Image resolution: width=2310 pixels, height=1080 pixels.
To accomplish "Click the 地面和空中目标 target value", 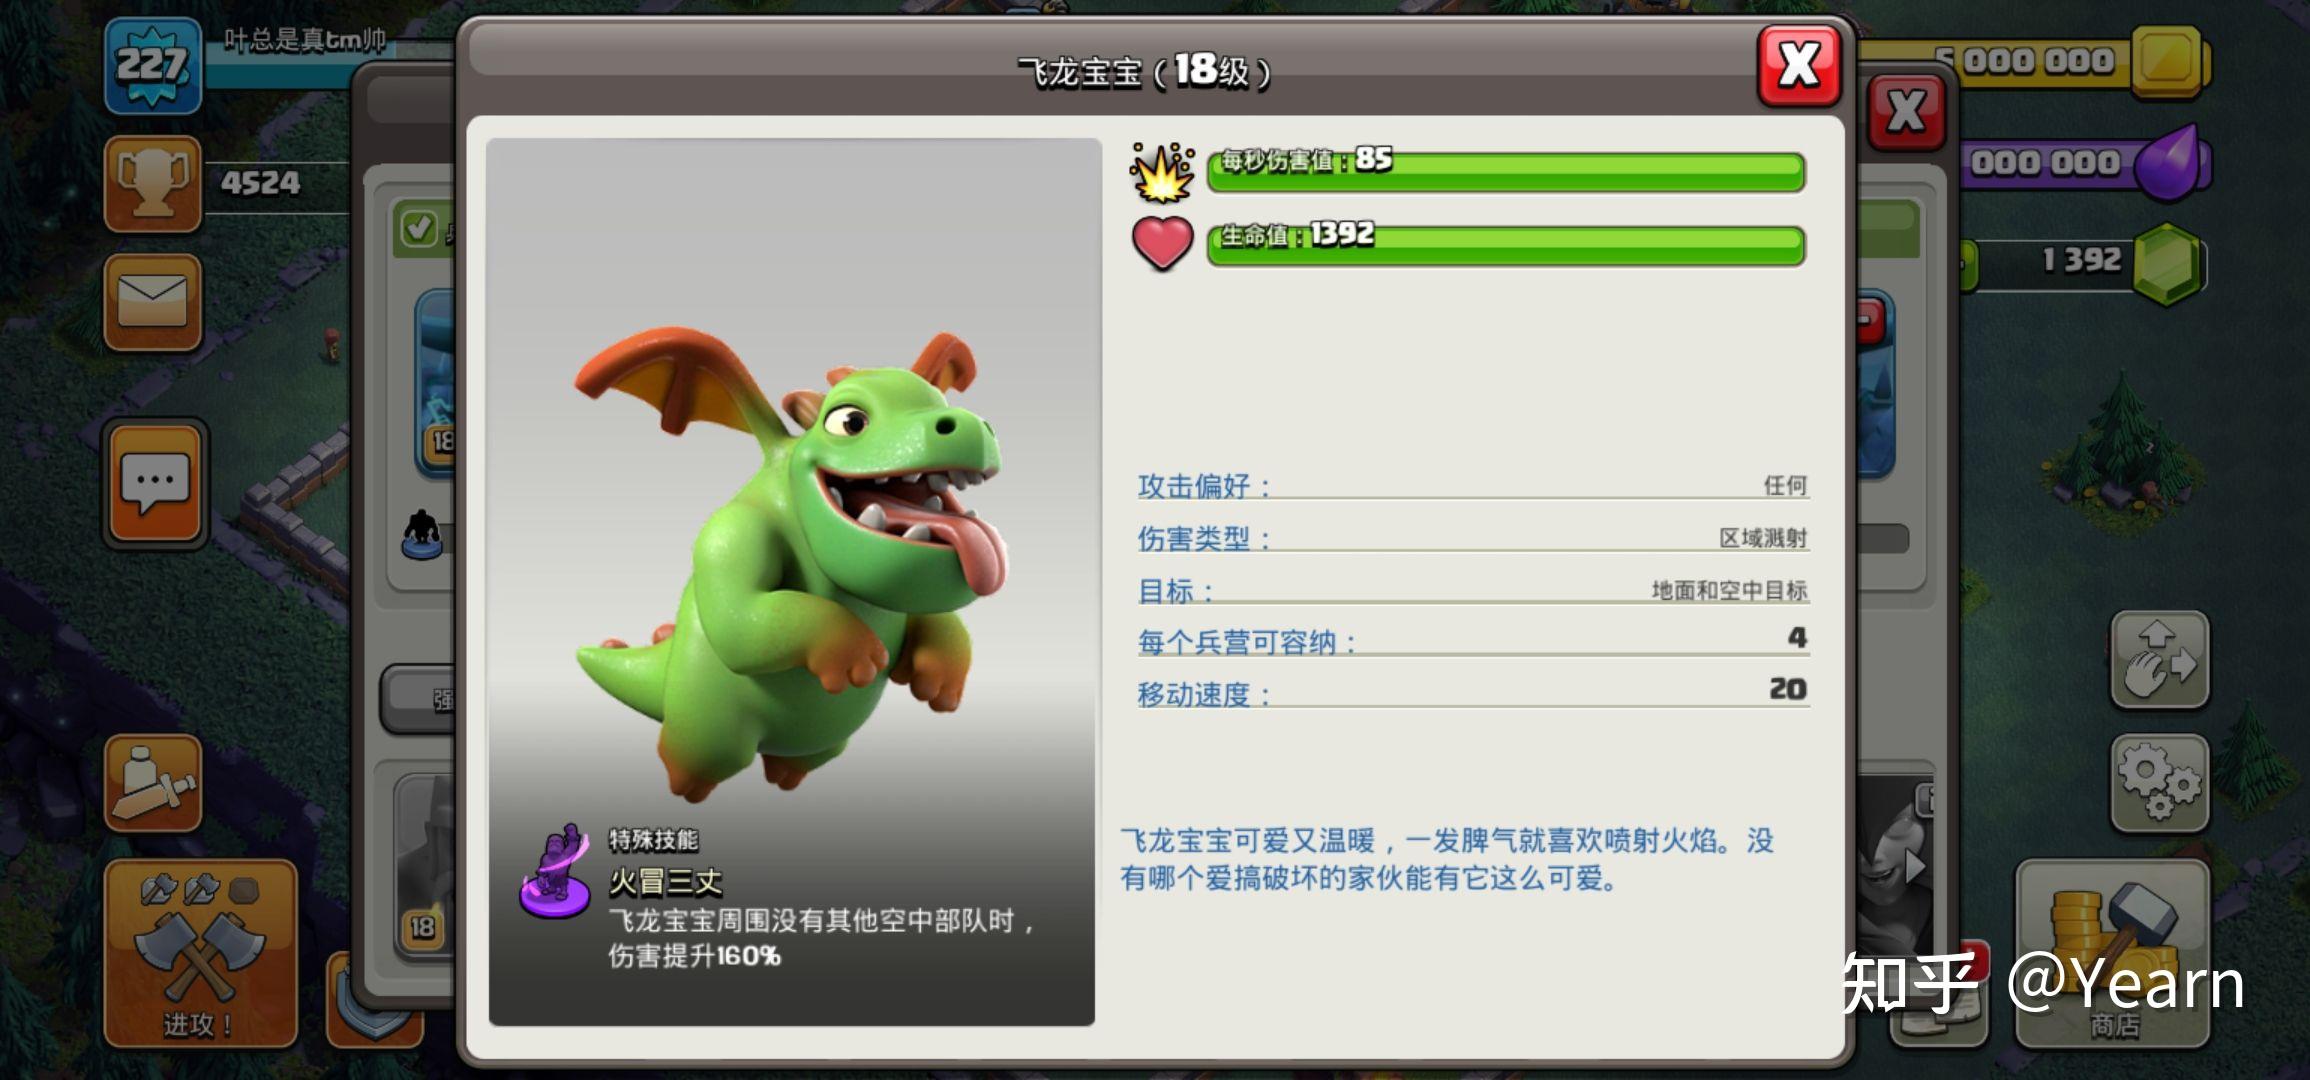I will (x=1729, y=591).
